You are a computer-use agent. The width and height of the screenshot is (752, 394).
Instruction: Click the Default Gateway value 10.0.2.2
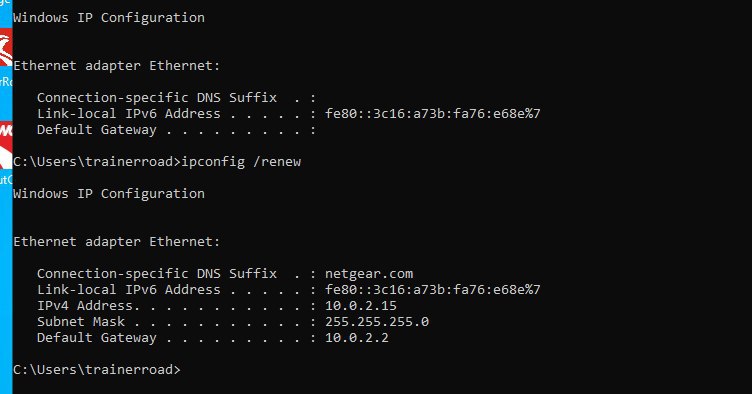tap(357, 337)
